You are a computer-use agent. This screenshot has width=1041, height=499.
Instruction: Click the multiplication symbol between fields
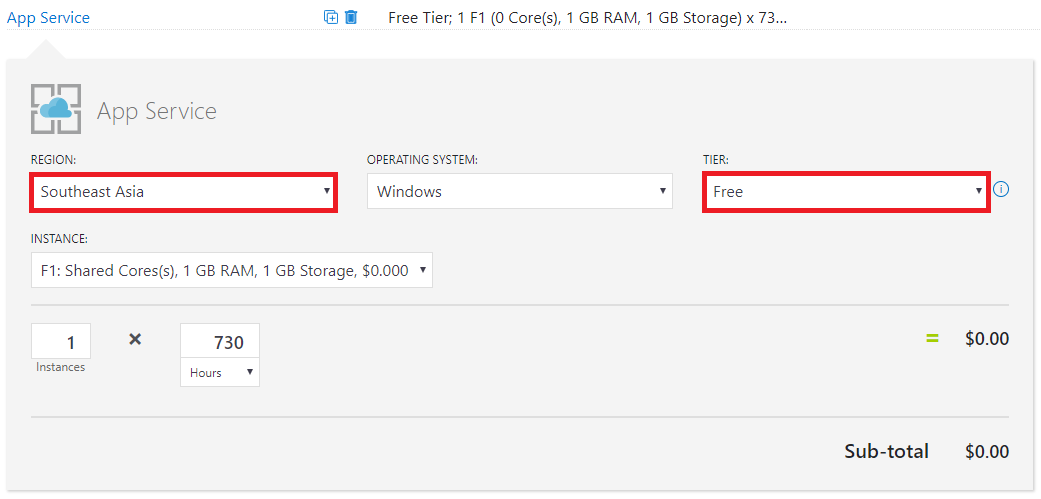(x=135, y=339)
